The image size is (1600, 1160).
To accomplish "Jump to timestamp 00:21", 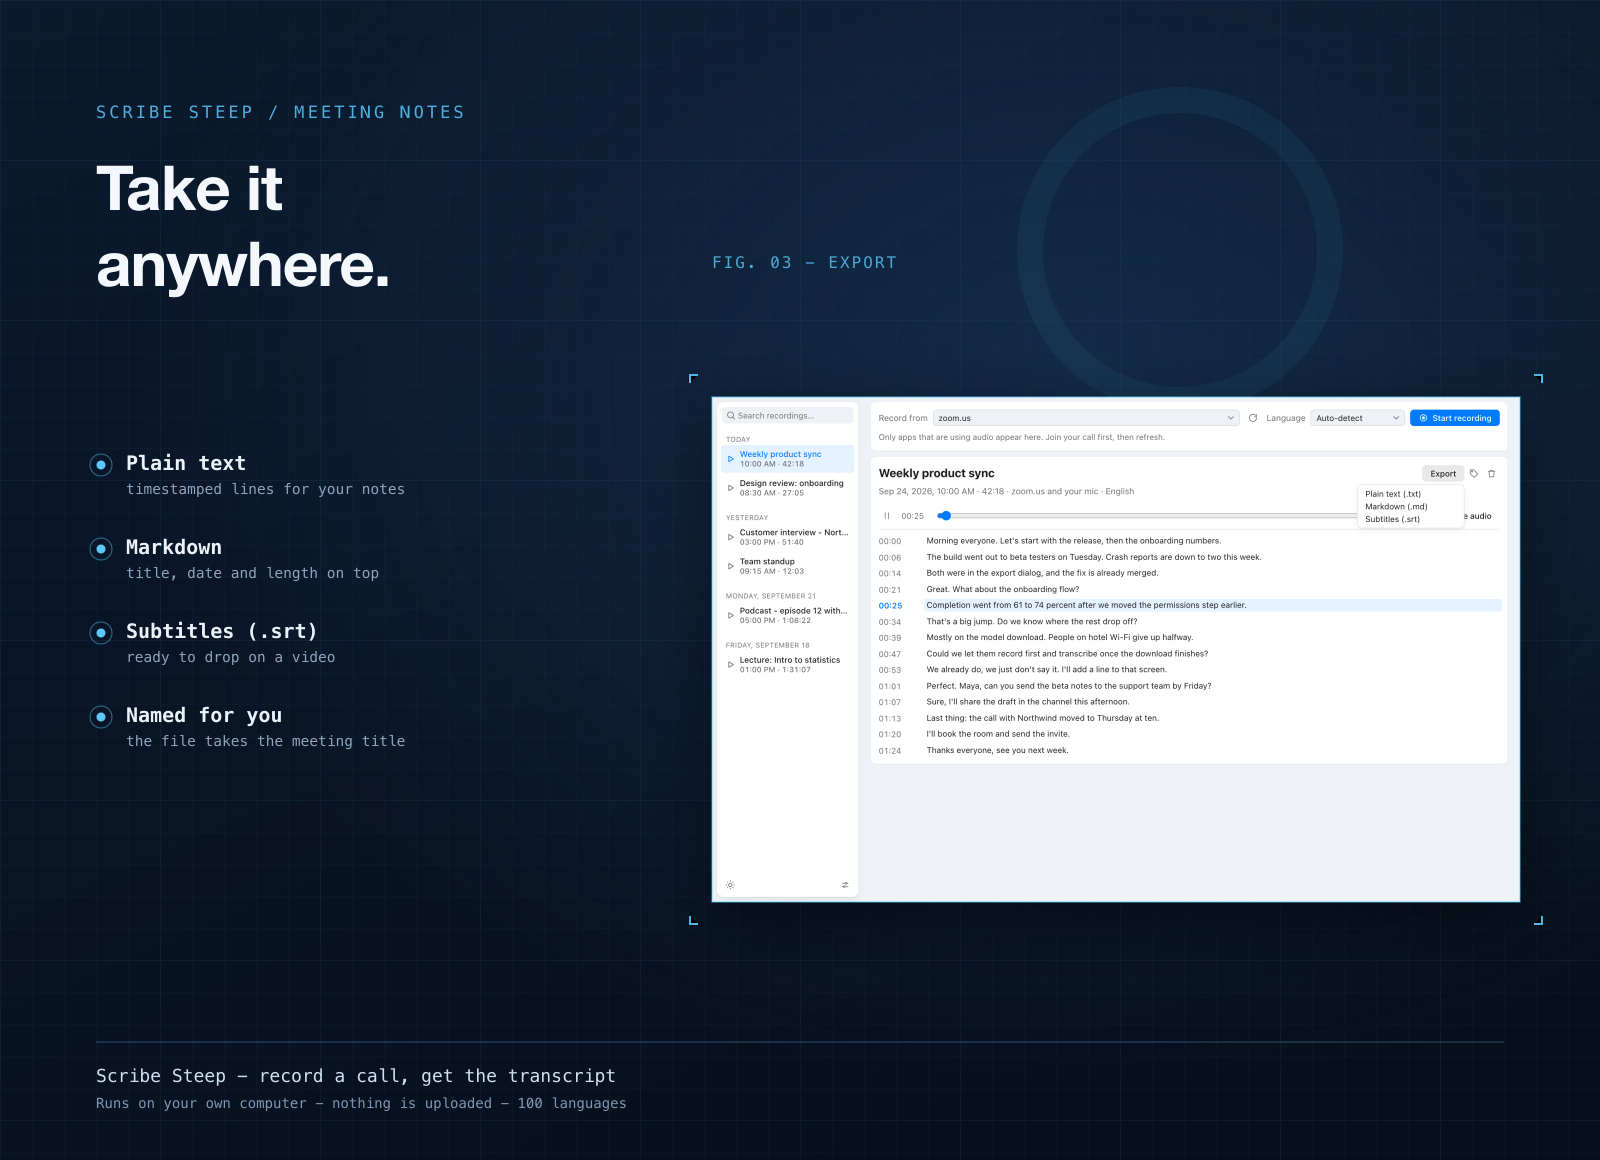I will point(890,590).
